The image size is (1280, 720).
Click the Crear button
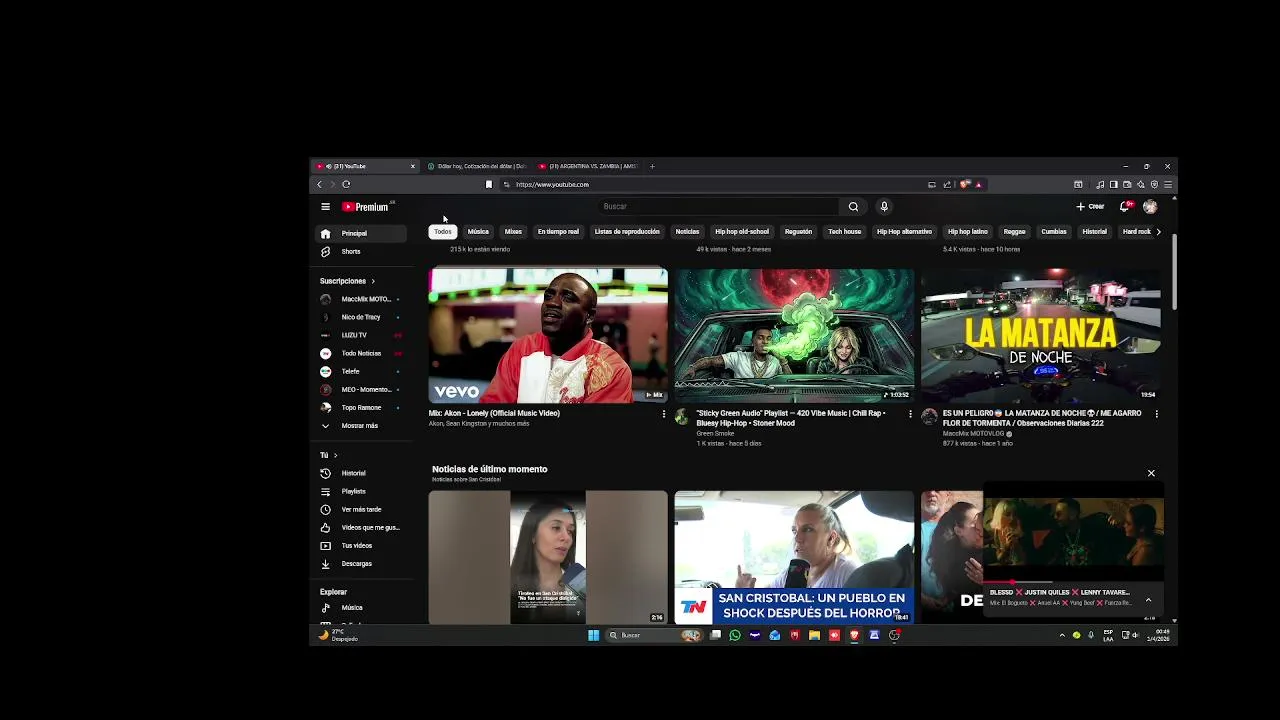[1090, 207]
